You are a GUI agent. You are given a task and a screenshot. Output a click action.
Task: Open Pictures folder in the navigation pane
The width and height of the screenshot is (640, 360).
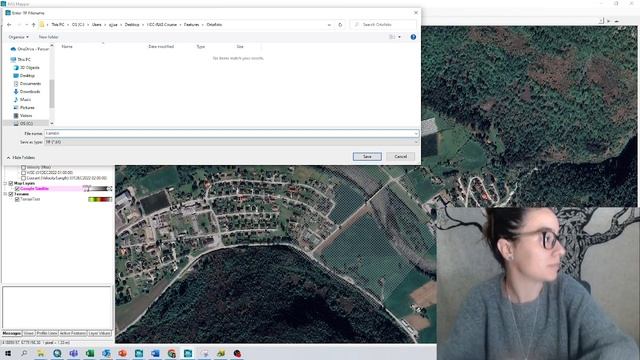[24, 108]
